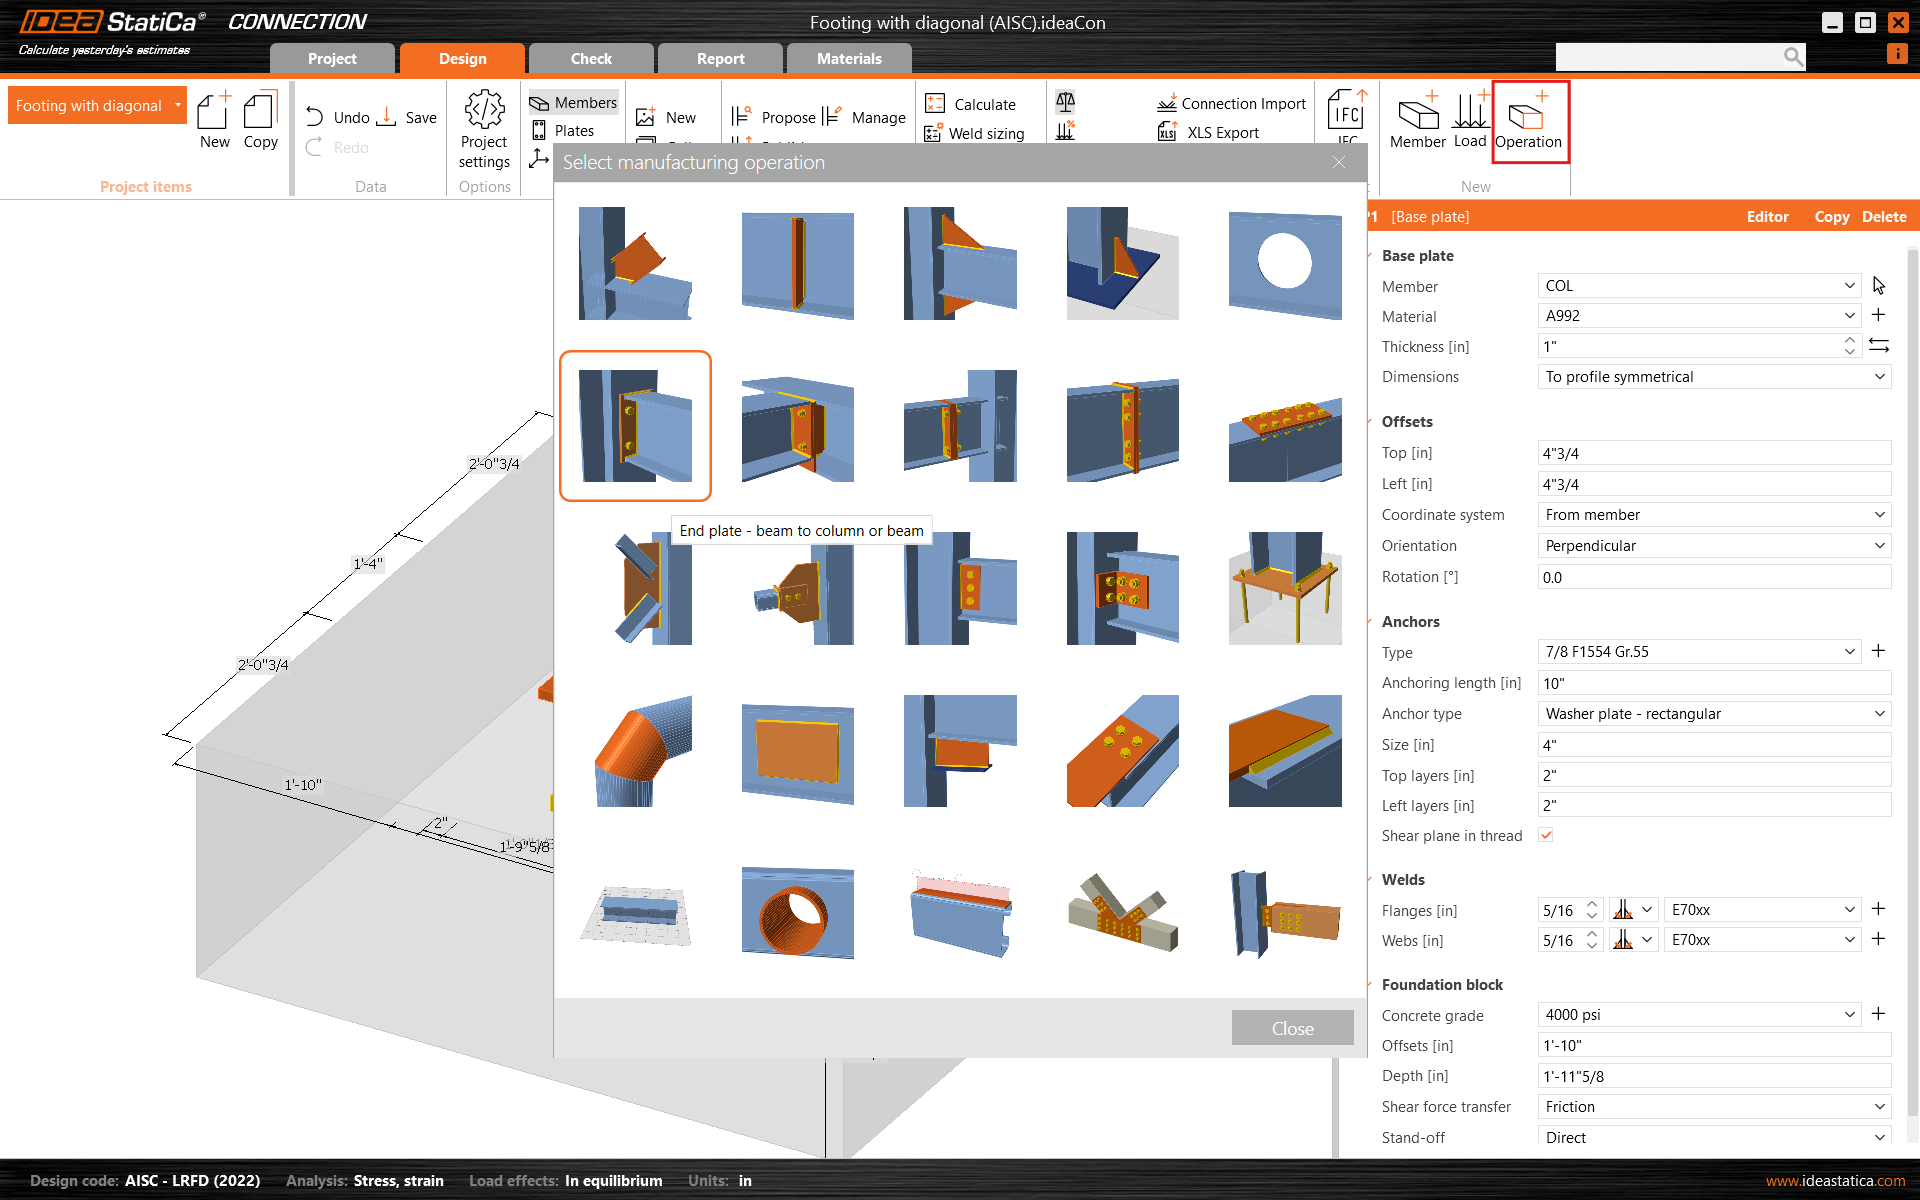Increase plate Thickness with stepper
The width and height of the screenshot is (1920, 1200).
click(x=1850, y=340)
